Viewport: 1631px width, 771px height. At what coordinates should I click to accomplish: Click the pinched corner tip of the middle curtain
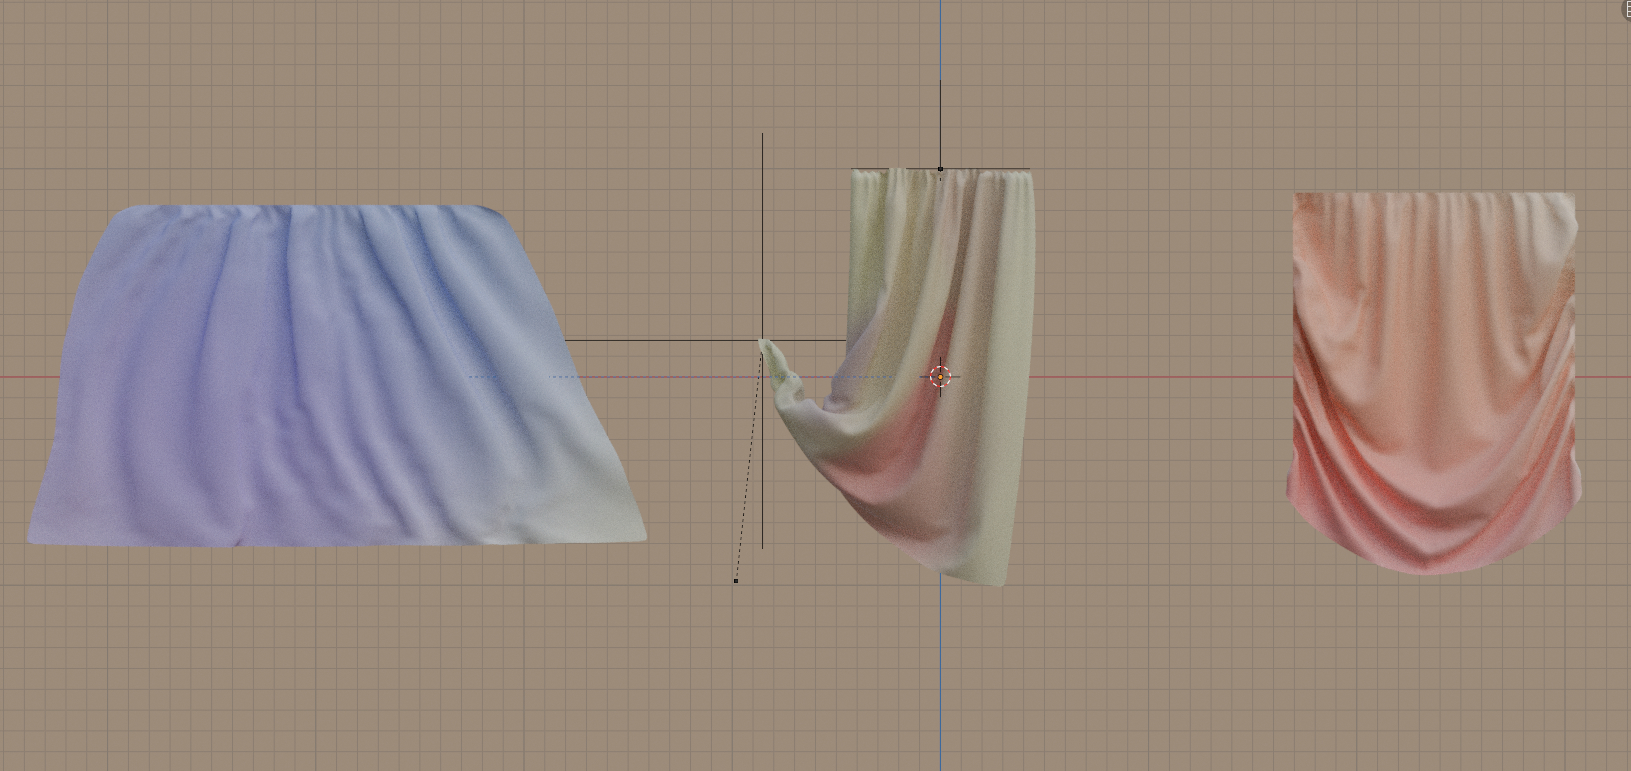pyautogui.click(x=766, y=346)
